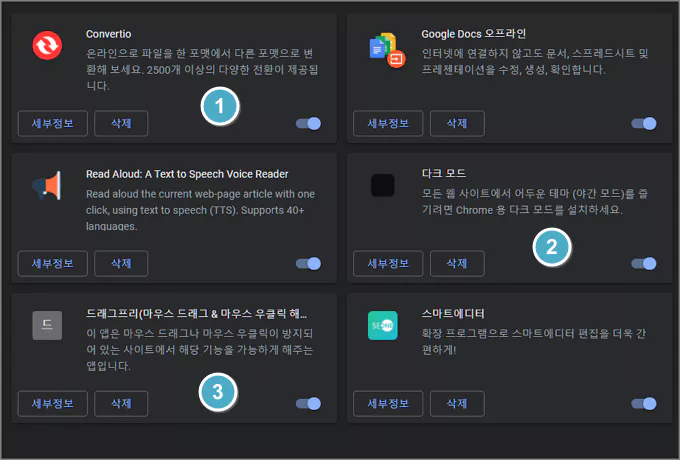
Task: Click the 드래그프리(마우스 드래그 title
Action: click(x=196, y=313)
